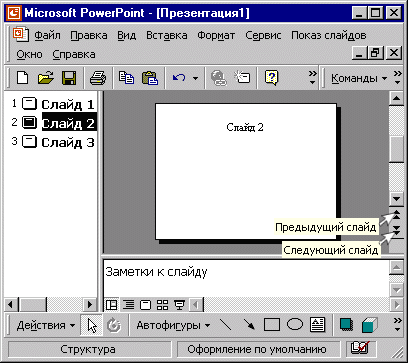The image size is (408, 363).
Task: Select Слайд 3 in the outline
Action: 68,143
